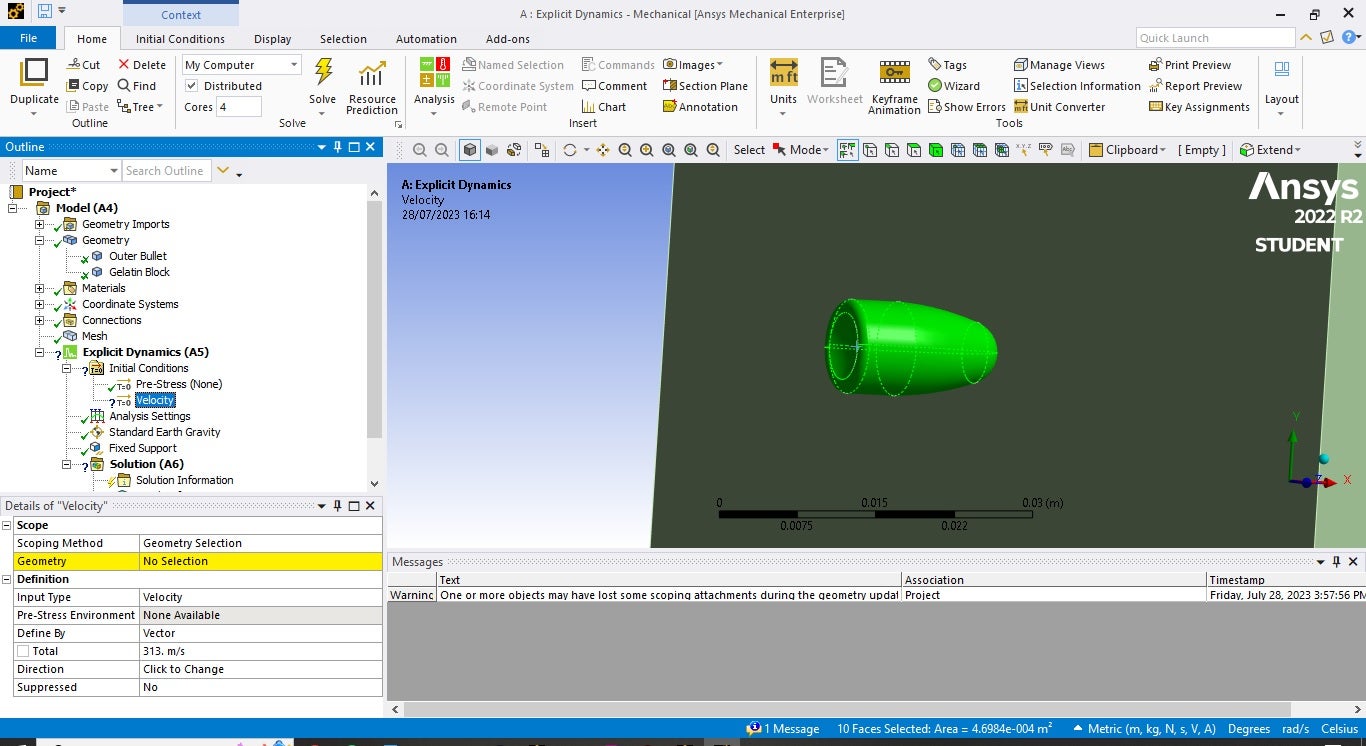
Task: Open the File menu tab
Action: (29, 38)
